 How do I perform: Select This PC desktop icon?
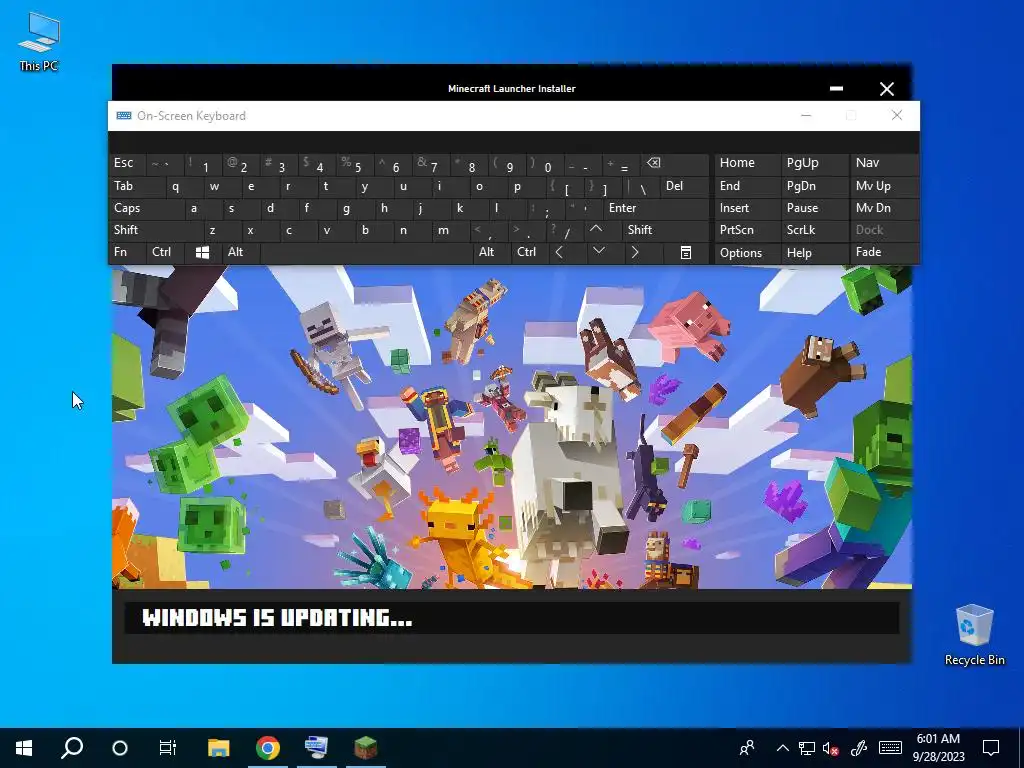39,42
